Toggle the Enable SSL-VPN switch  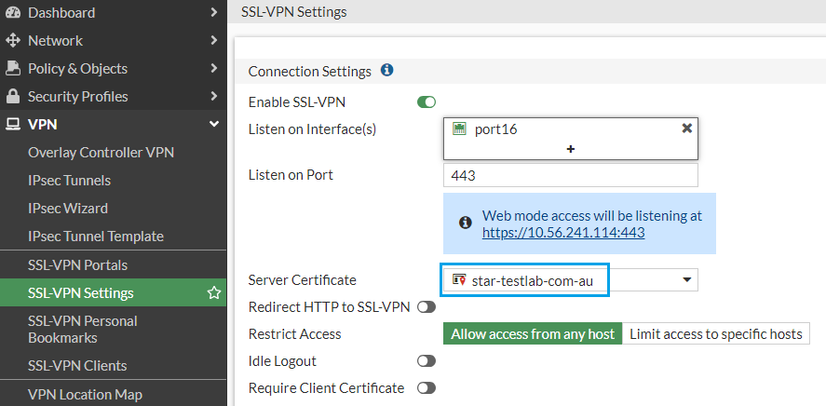tap(427, 102)
